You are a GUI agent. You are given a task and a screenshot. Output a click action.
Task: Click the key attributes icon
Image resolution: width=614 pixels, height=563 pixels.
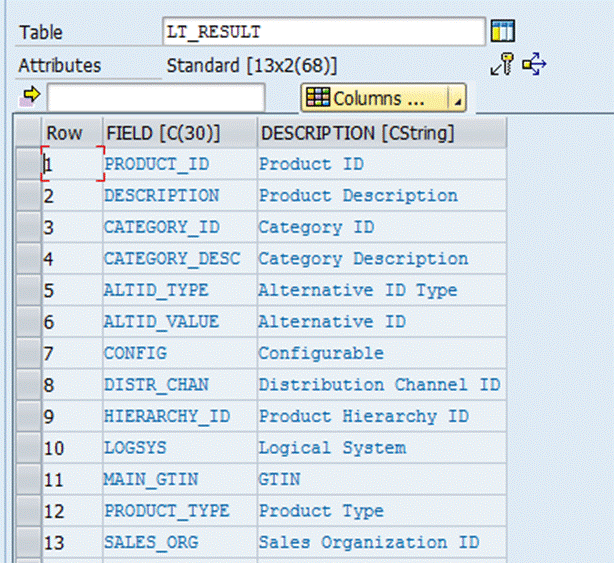click(502, 64)
